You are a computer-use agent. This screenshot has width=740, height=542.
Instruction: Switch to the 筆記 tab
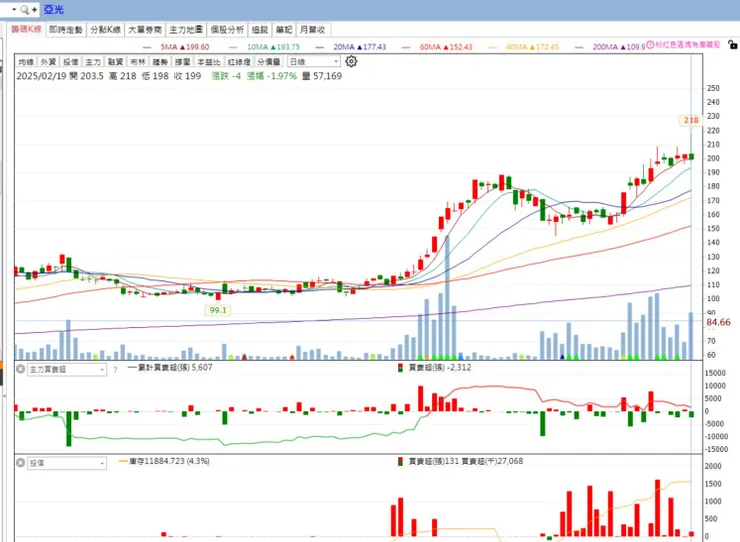pyautogui.click(x=284, y=30)
